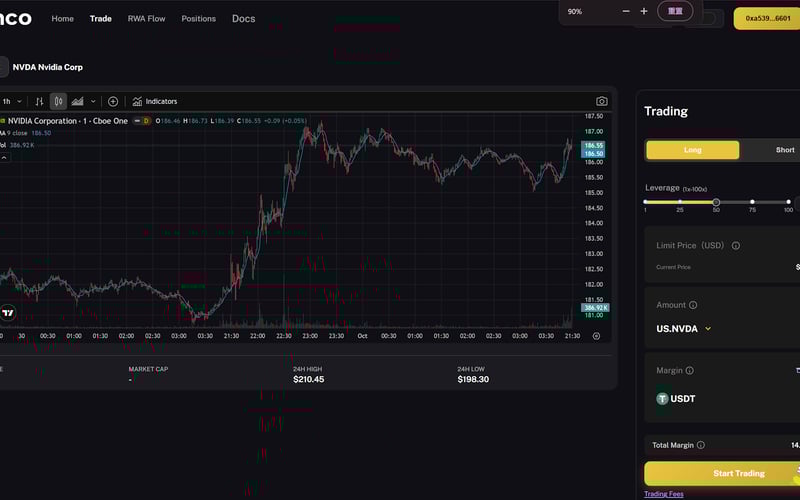This screenshot has height=500, width=800.
Task: Select the Short position option
Action: tap(785, 150)
